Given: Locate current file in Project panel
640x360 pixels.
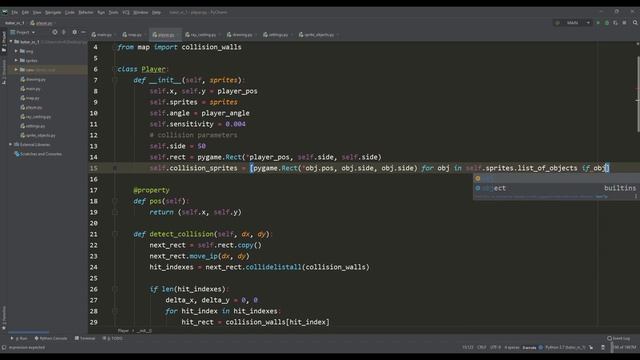Looking at the screenshot, I should pos(55,32).
